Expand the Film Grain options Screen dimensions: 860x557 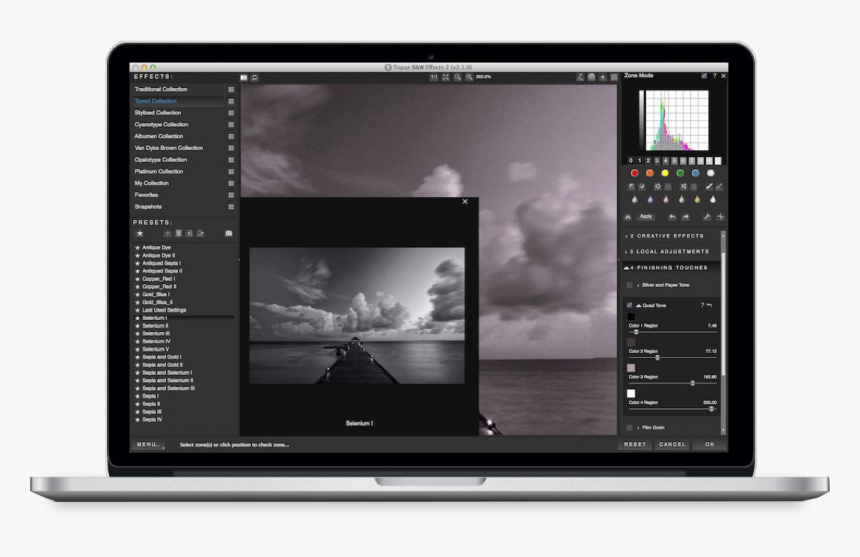[x=638, y=428]
